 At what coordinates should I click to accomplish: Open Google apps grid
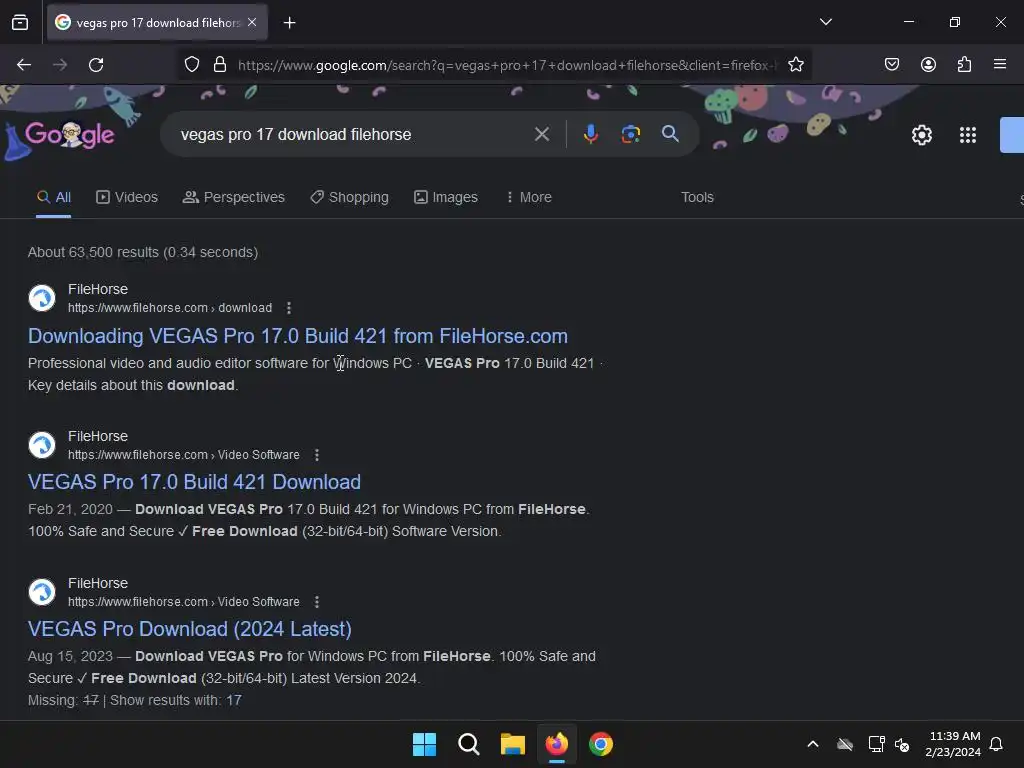pyautogui.click(x=967, y=135)
